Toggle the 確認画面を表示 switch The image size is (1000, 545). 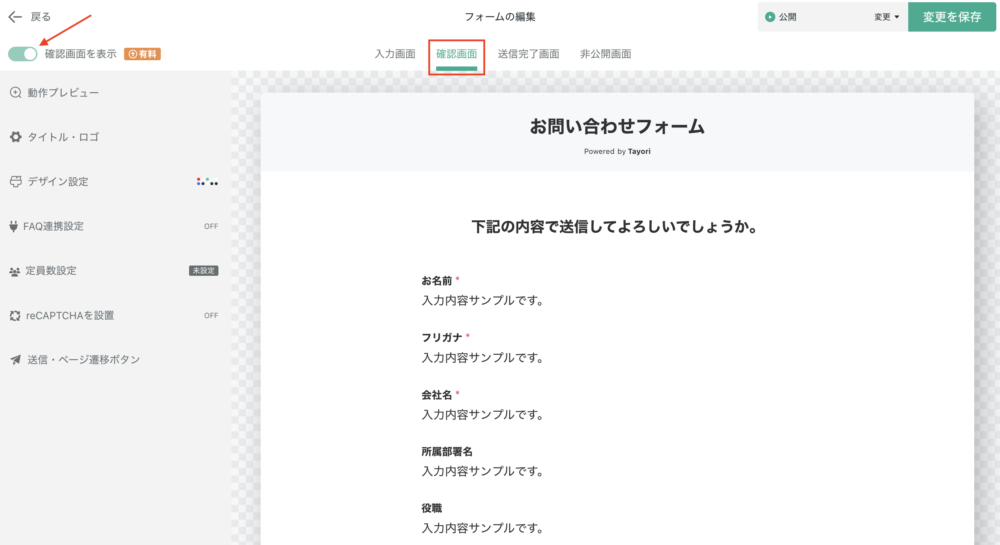[23, 54]
